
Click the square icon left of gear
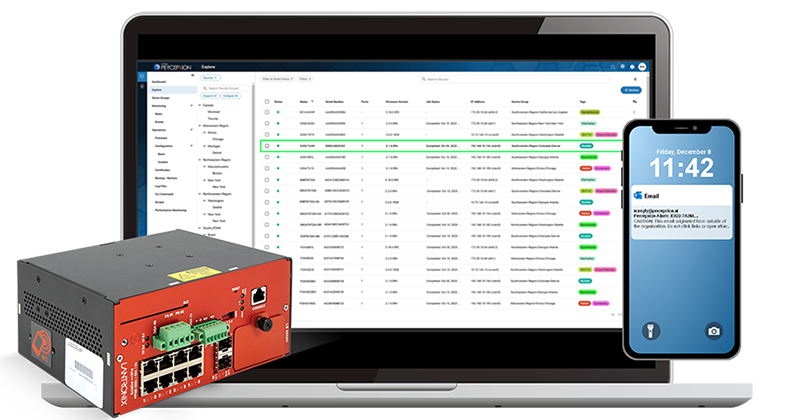click(613, 66)
